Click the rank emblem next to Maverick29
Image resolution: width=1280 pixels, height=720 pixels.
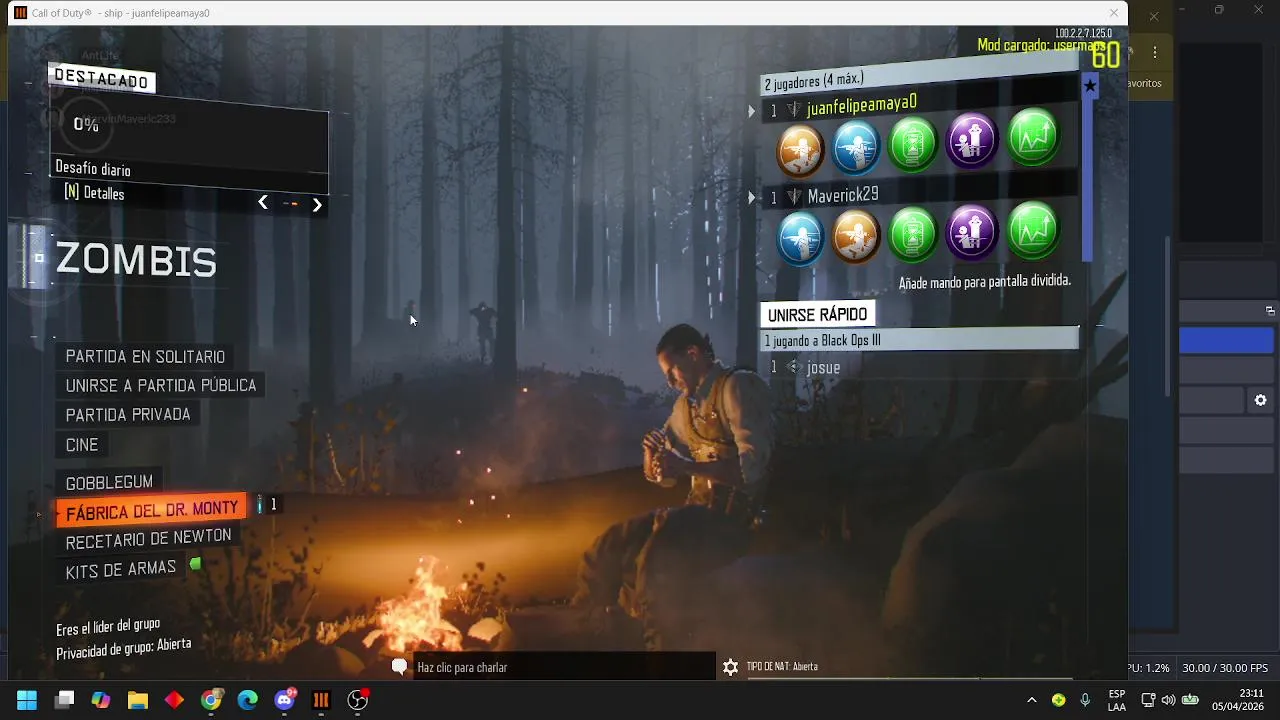[x=794, y=197]
